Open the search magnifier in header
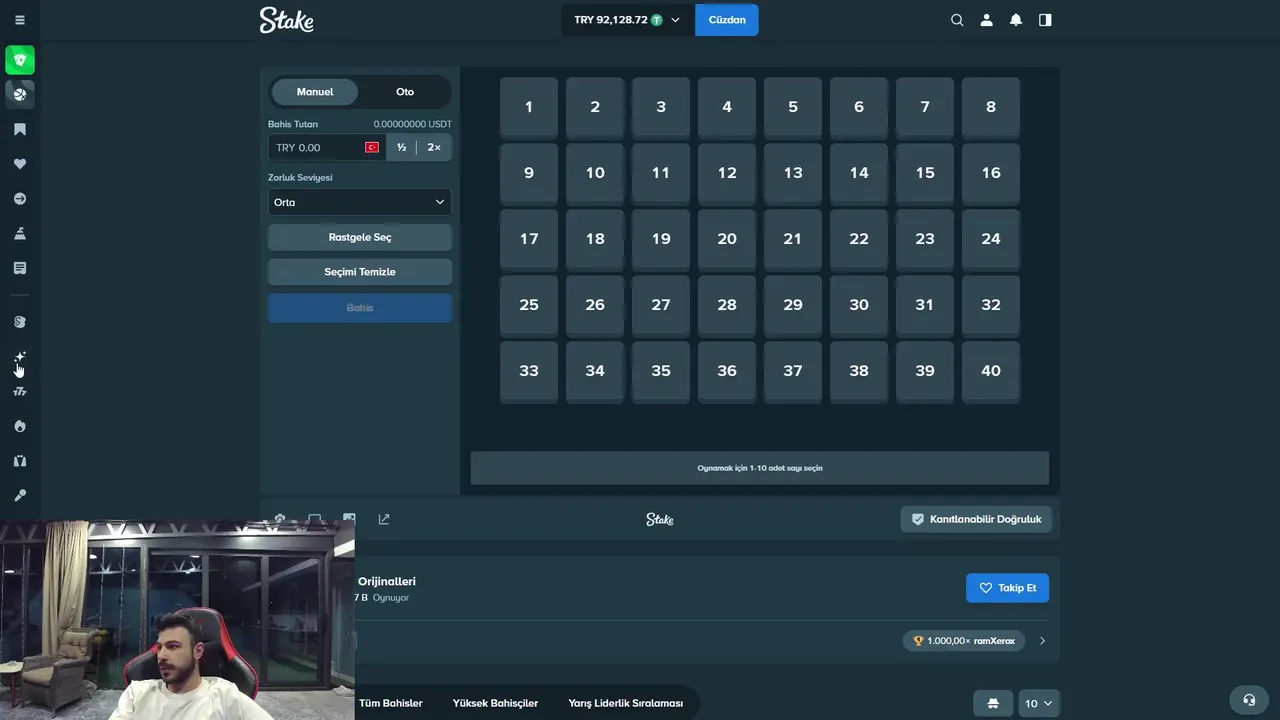 coord(957,20)
